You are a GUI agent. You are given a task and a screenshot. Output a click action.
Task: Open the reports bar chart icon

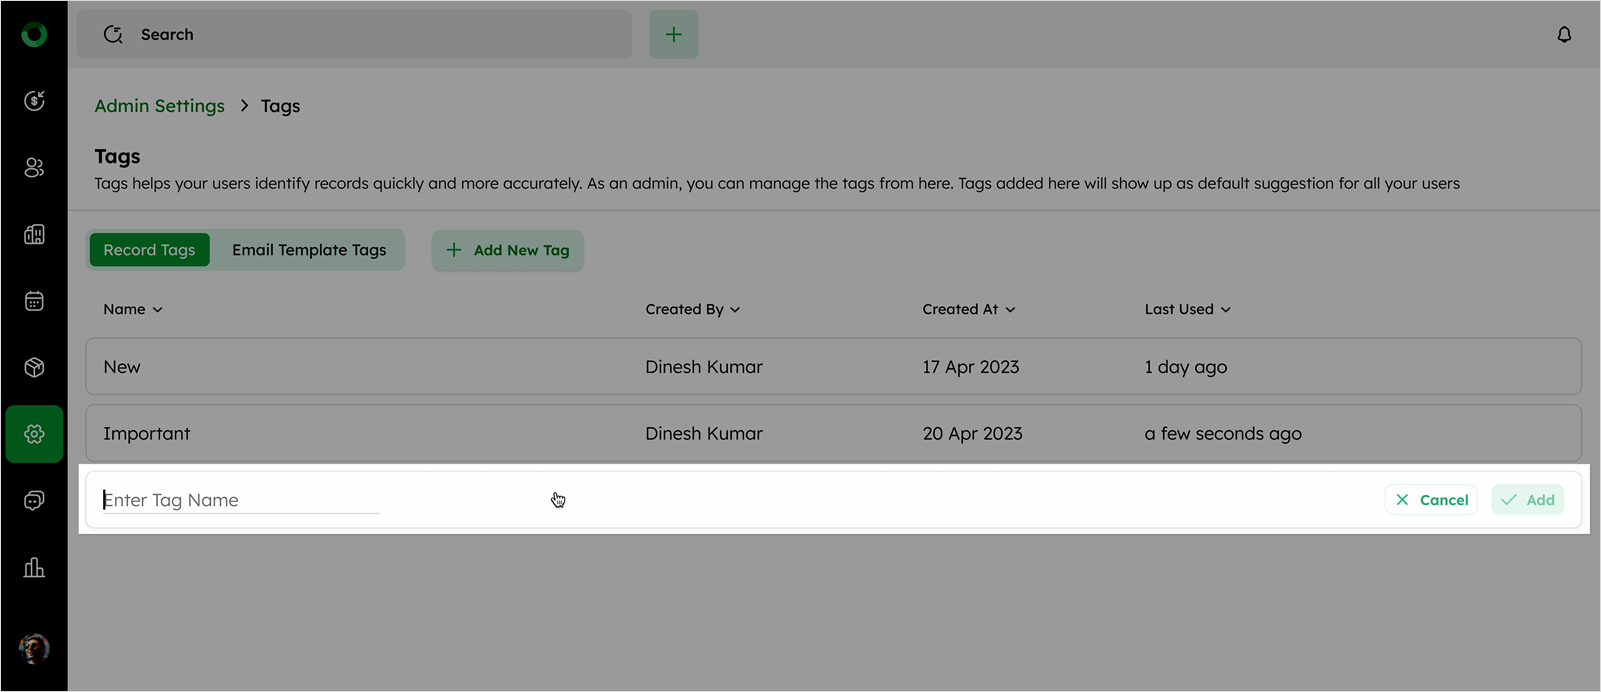point(34,568)
